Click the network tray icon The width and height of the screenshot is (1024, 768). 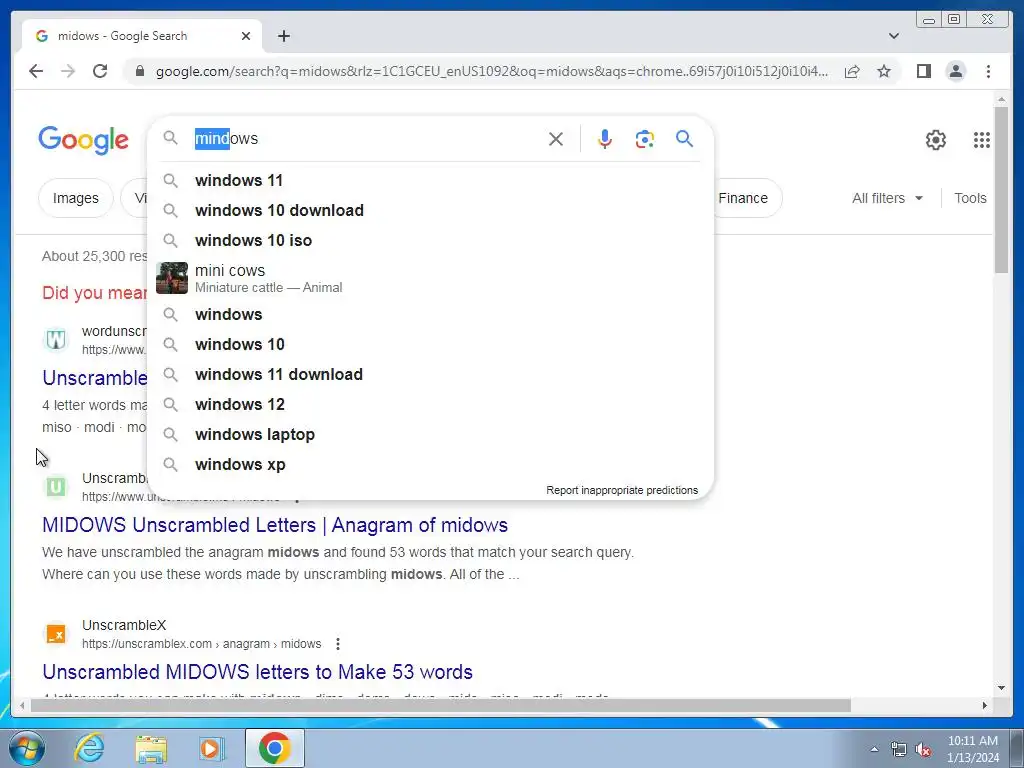(899, 750)
